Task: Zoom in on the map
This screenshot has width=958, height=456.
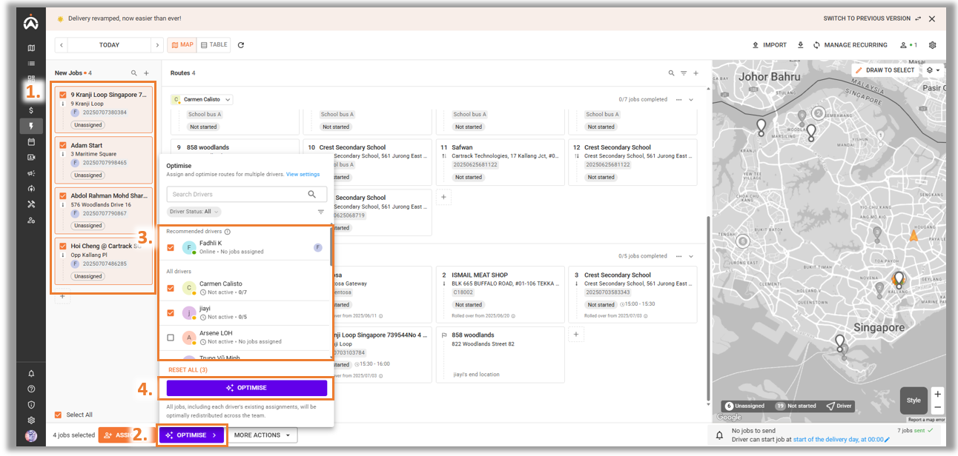Action: point(938,395)
